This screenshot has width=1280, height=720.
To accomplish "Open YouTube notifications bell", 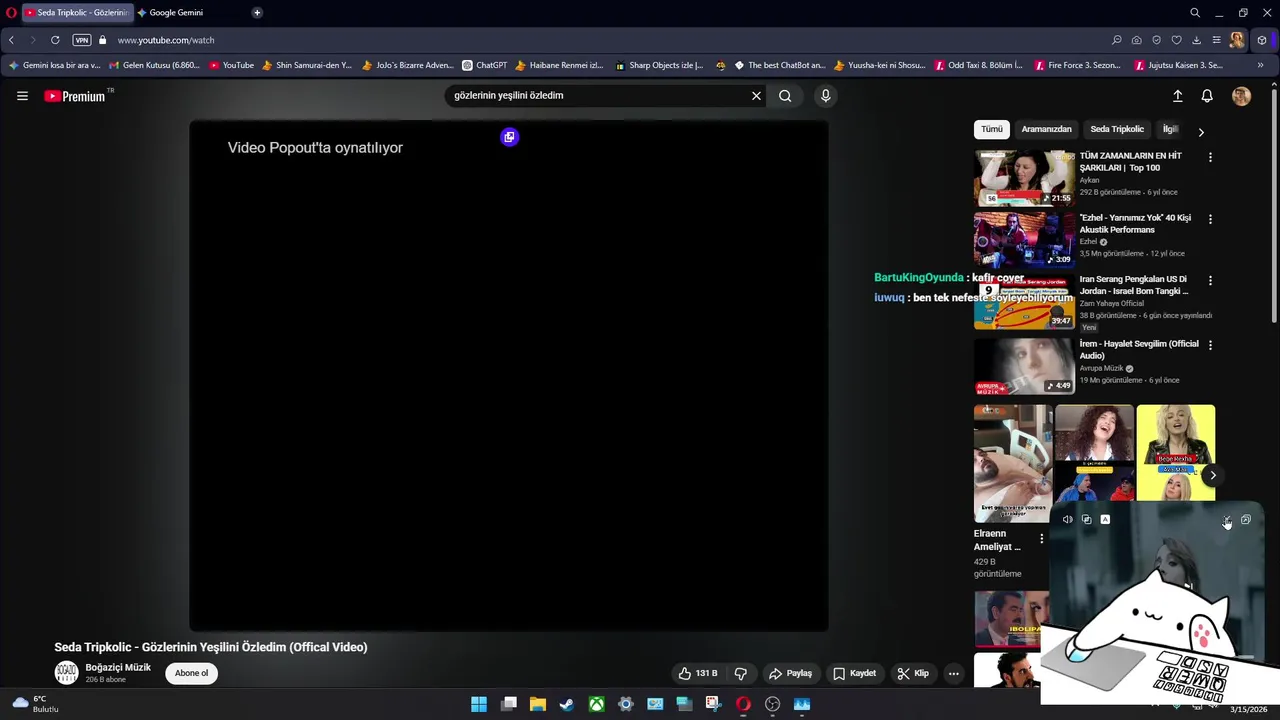I will [x=1207, y=96].
